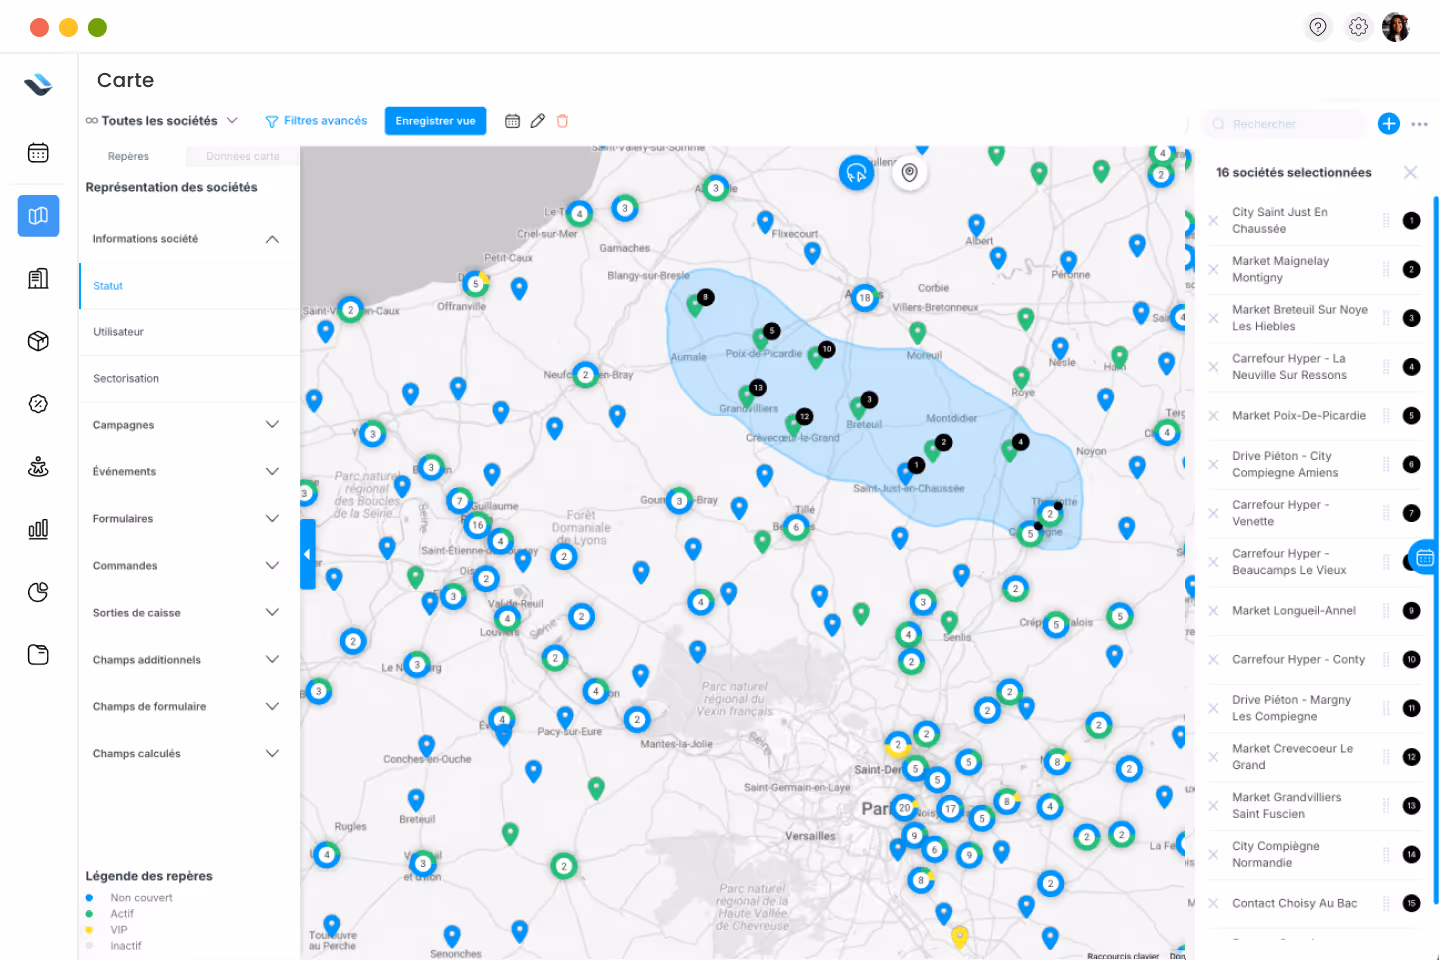Open the Toutes les sociétés dropdown

(x=162, y=120)
